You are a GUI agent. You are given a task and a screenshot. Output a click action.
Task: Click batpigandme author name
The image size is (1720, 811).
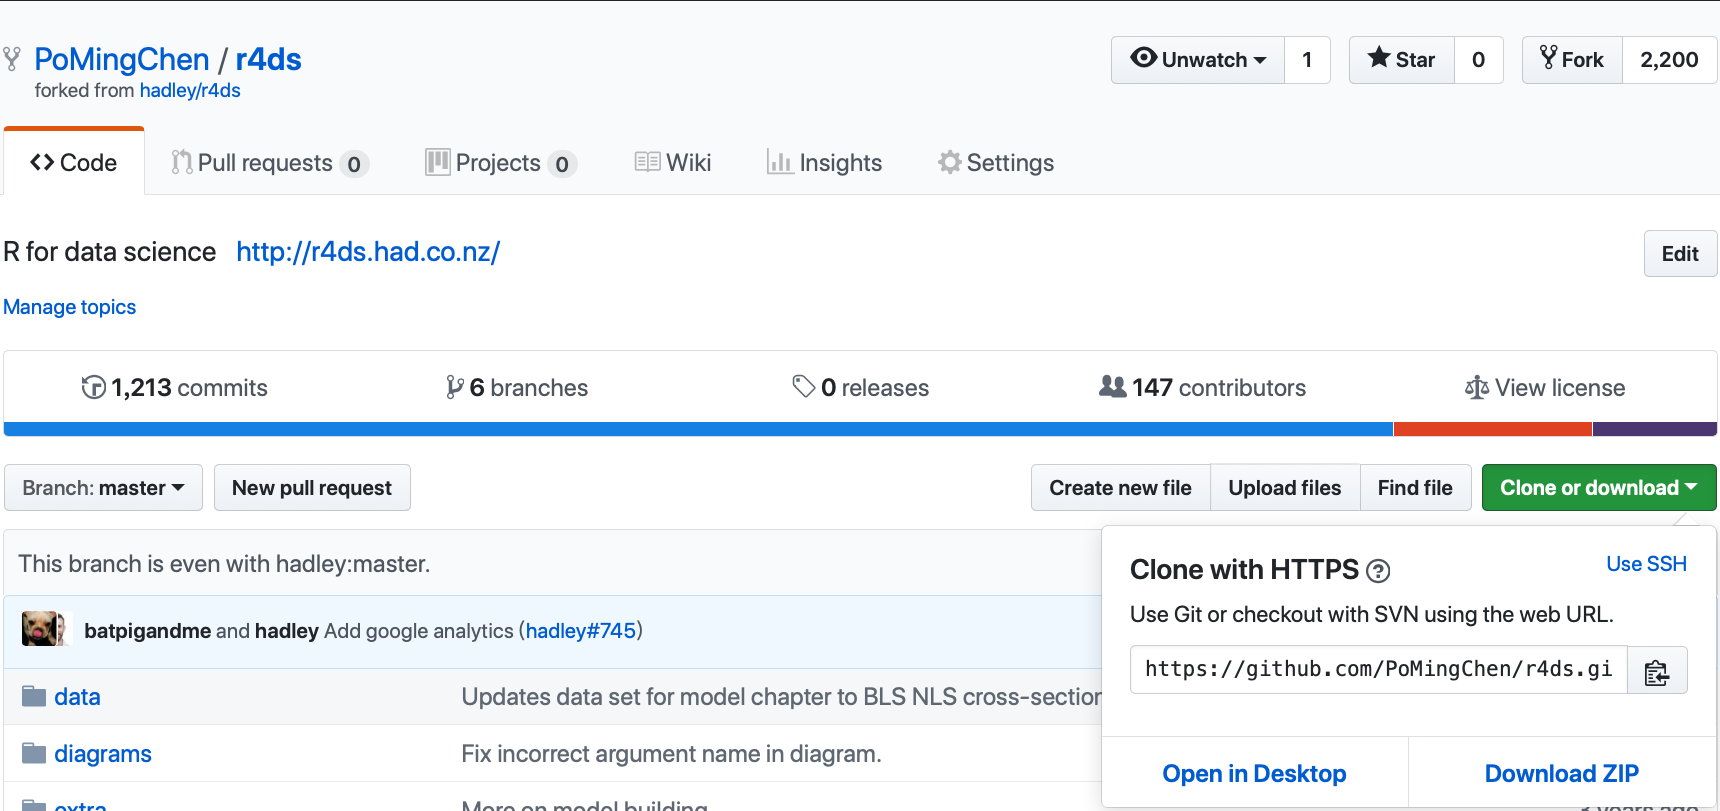tap(148, 631)
